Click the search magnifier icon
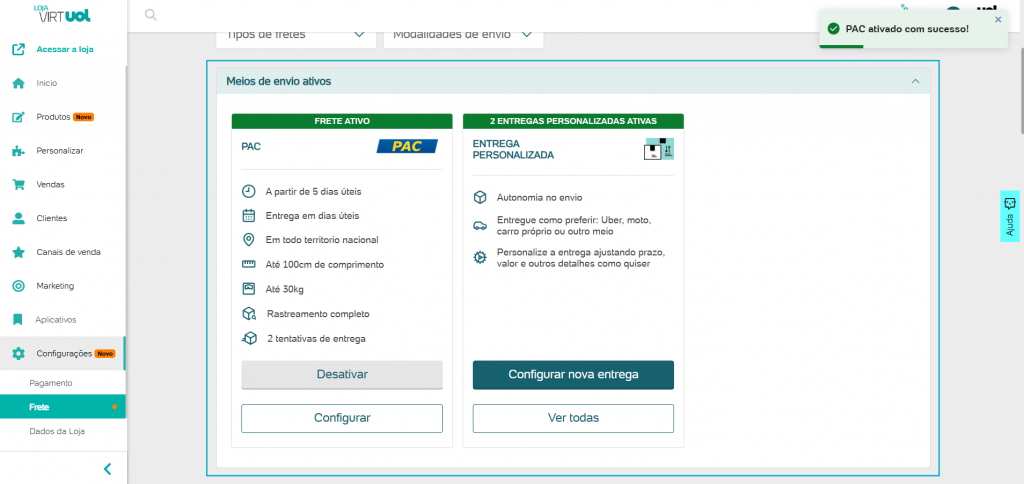Viewport: 1024px width, 484px height. [x=151, y=15]
